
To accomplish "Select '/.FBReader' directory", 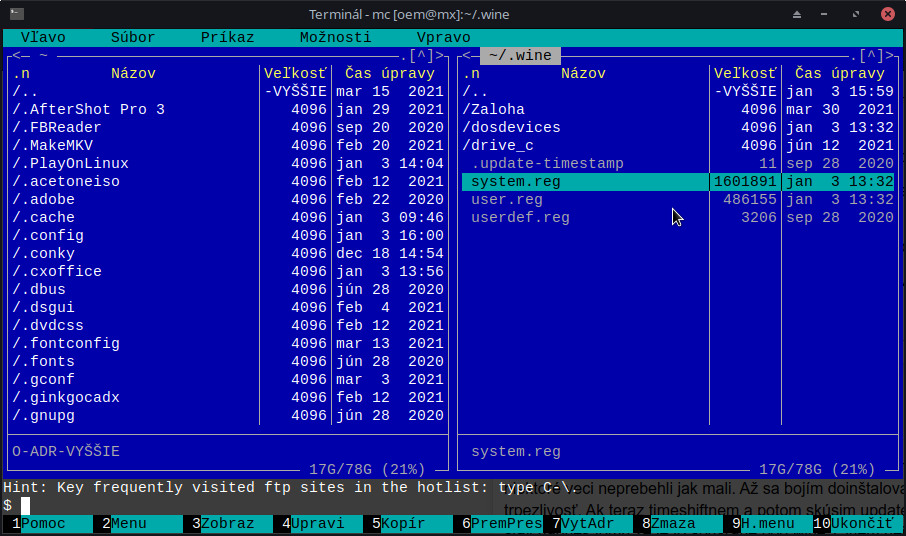I will coord(228,127).
